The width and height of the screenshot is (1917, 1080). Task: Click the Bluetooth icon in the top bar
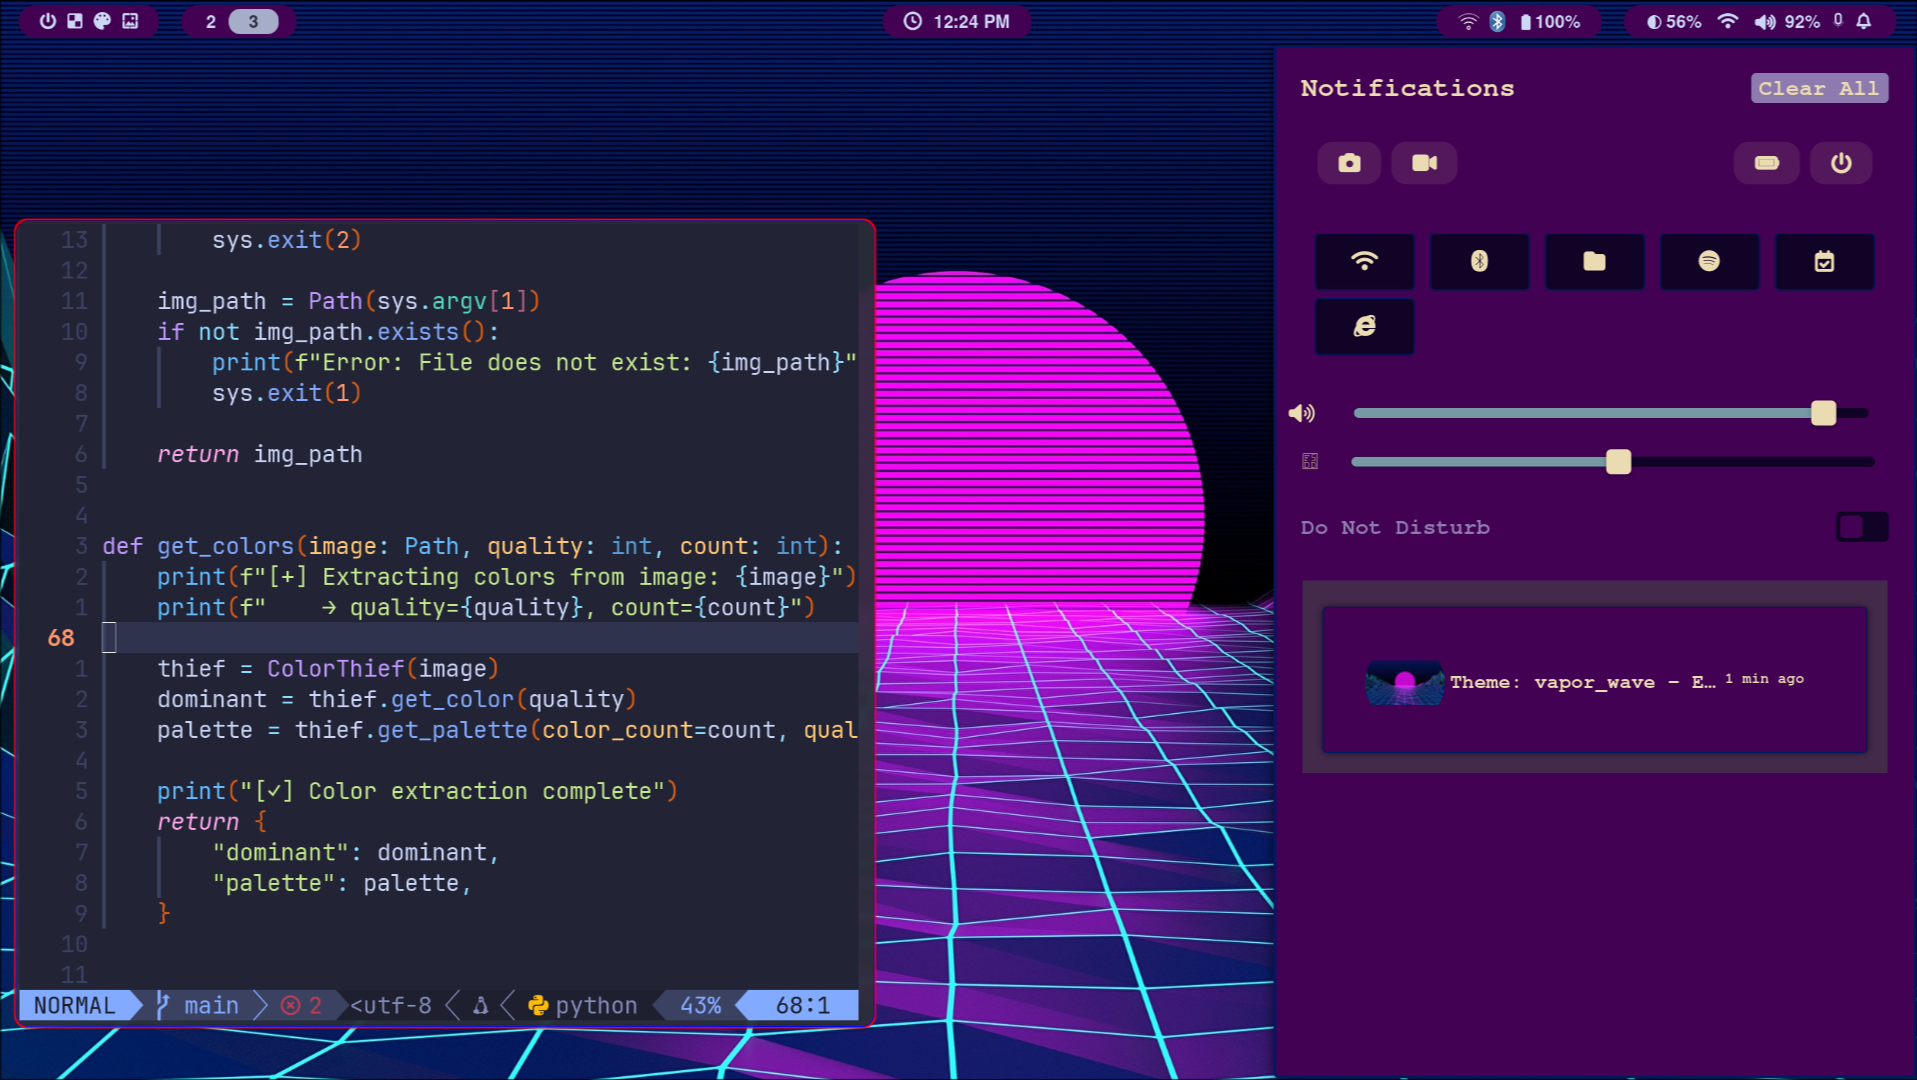(x=1497, y=21)
